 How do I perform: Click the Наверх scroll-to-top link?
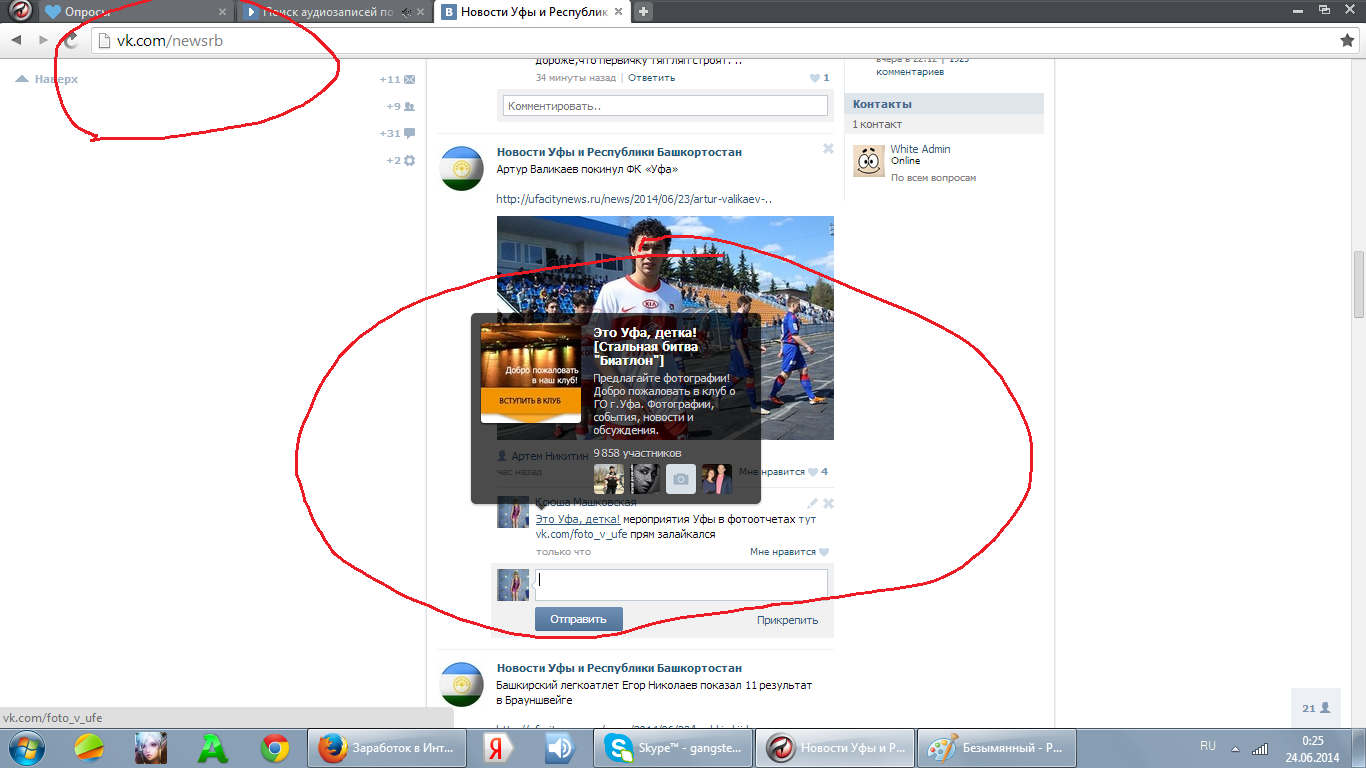click(x=47, y=79)
